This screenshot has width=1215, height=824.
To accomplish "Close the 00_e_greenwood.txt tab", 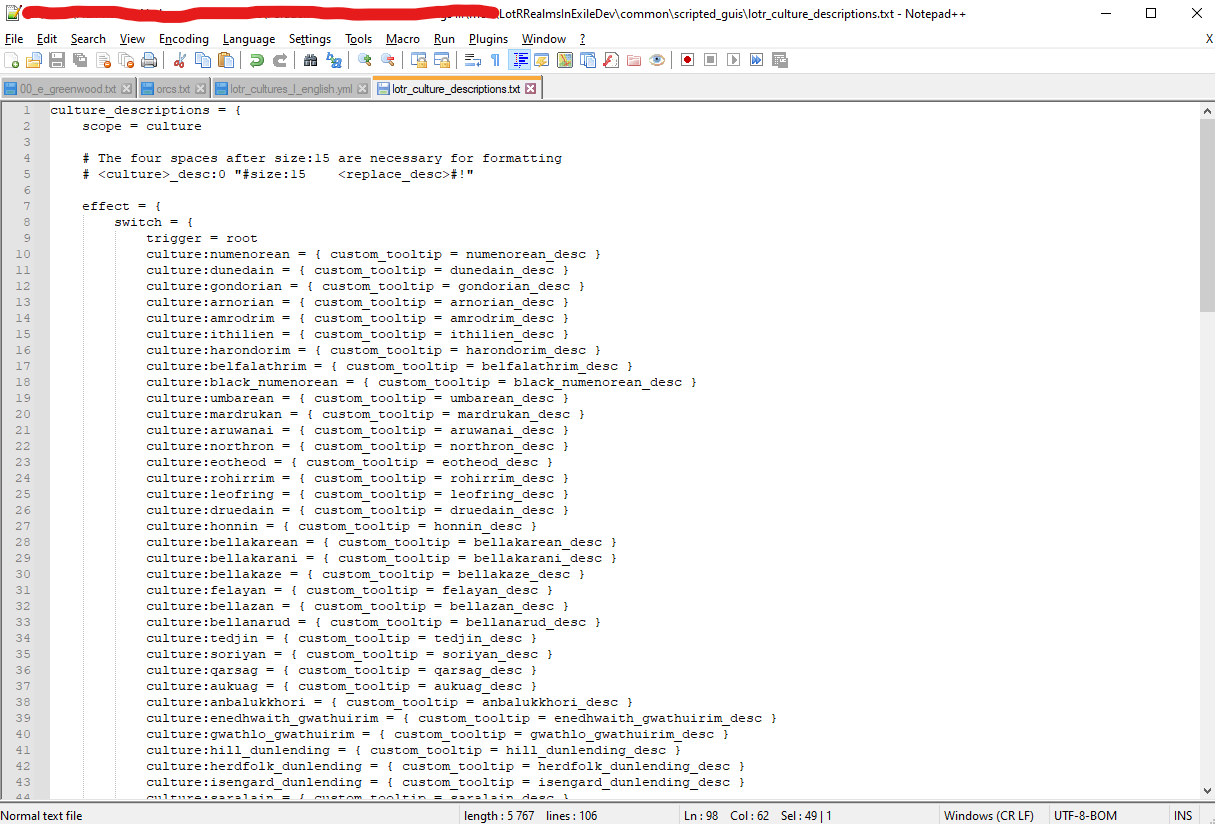I will coord(126,89).
